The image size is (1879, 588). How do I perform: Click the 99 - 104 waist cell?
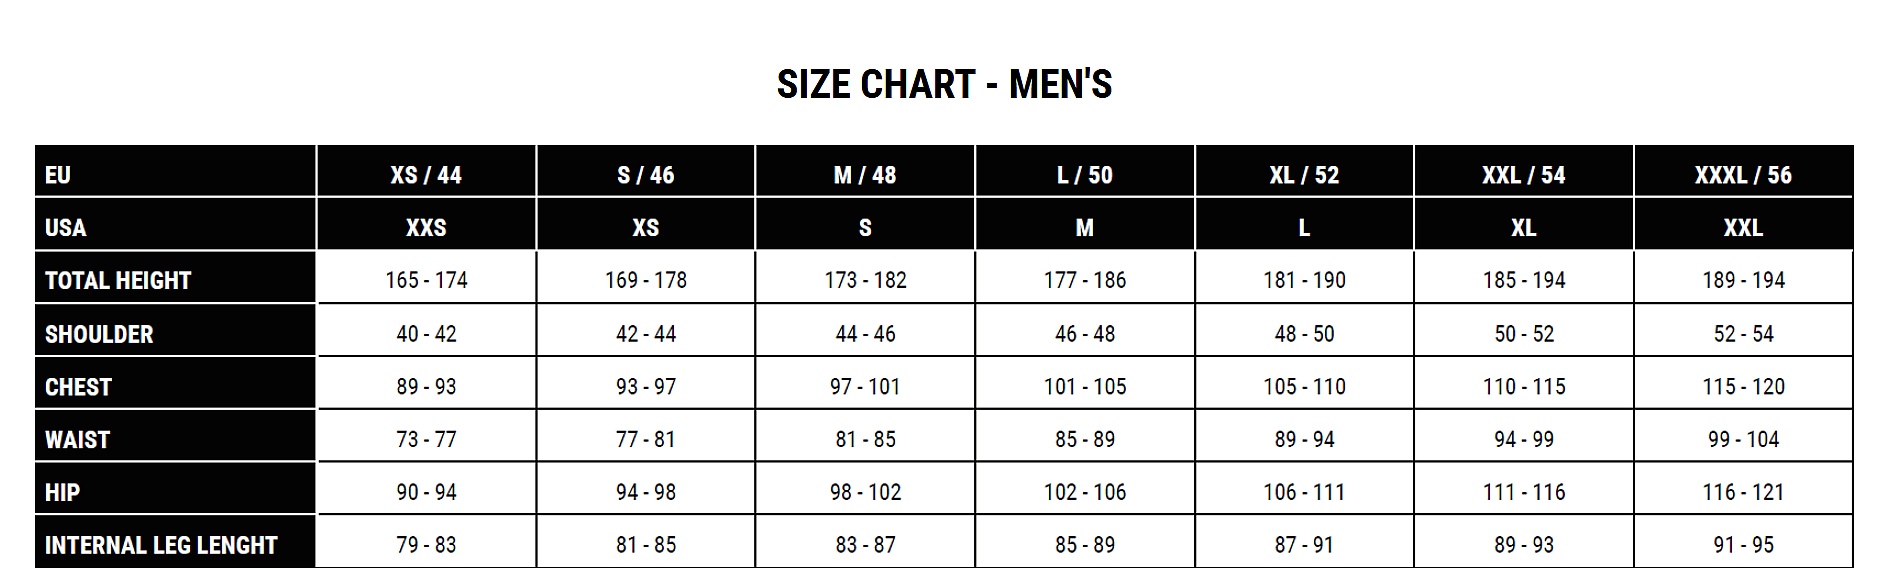click(1743, 439)
